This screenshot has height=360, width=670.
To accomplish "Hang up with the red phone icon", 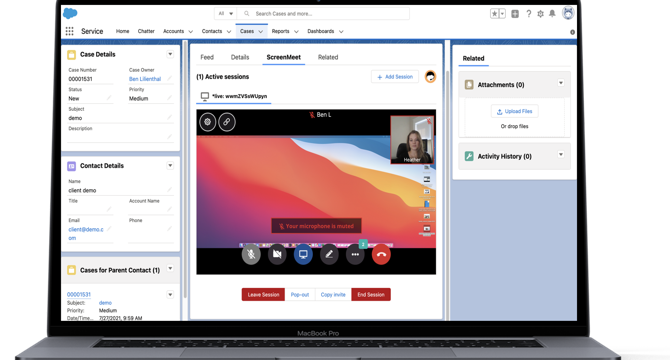I will pos(381,255).
